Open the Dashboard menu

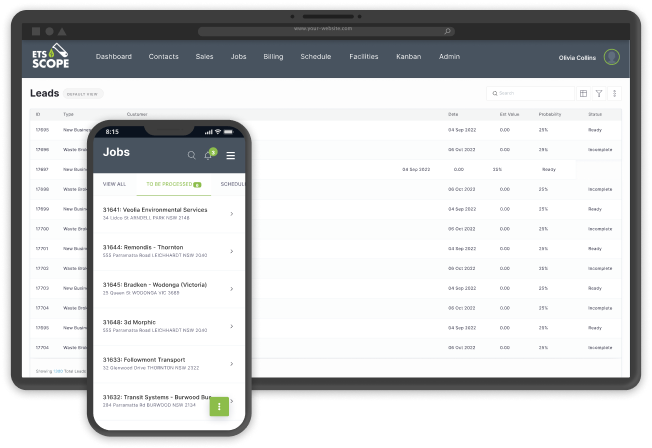click(x=114, y=57)
